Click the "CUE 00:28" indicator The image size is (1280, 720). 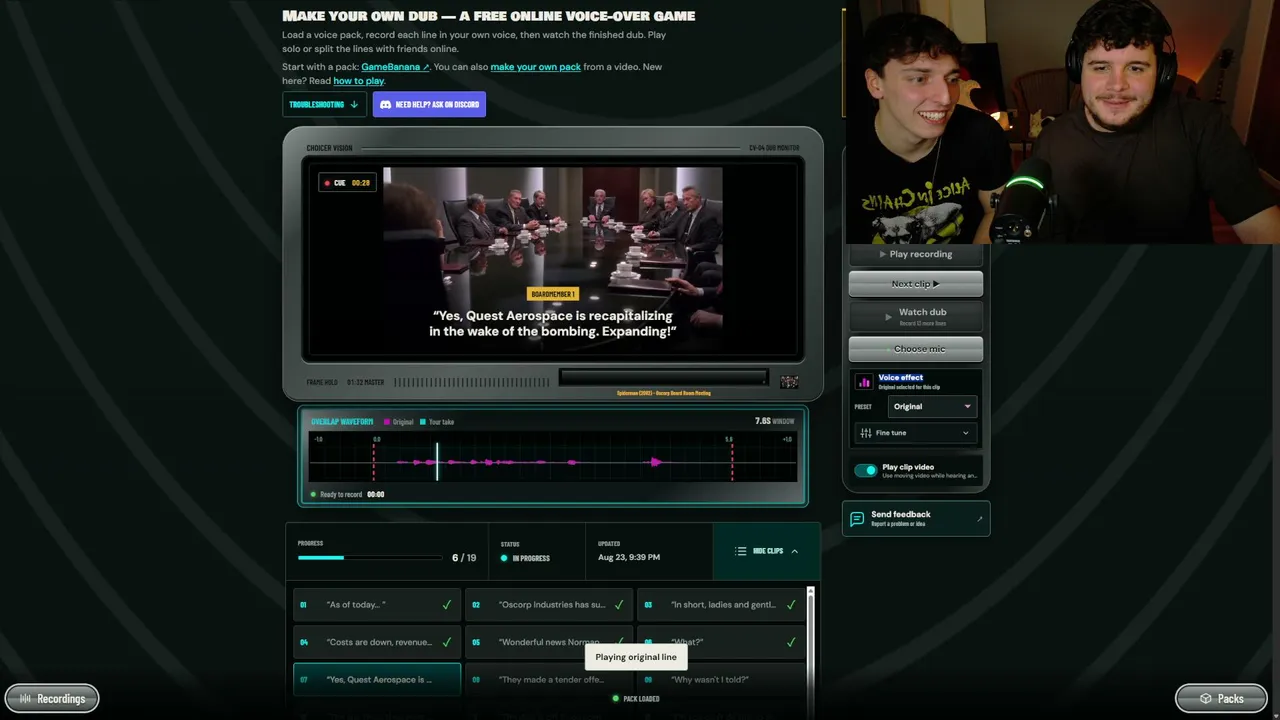[346, 183]
